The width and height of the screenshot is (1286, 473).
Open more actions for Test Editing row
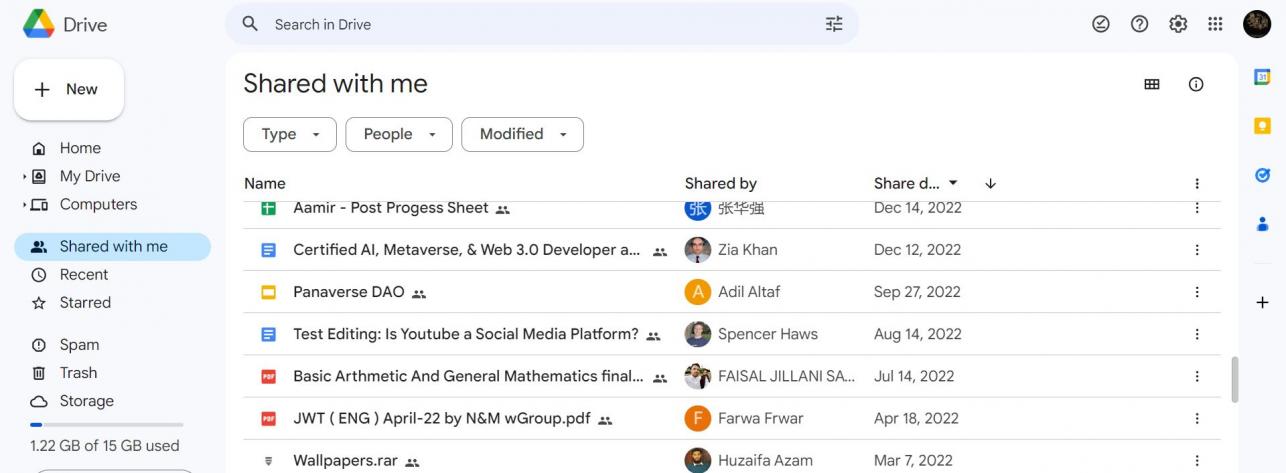point(1197,334)
